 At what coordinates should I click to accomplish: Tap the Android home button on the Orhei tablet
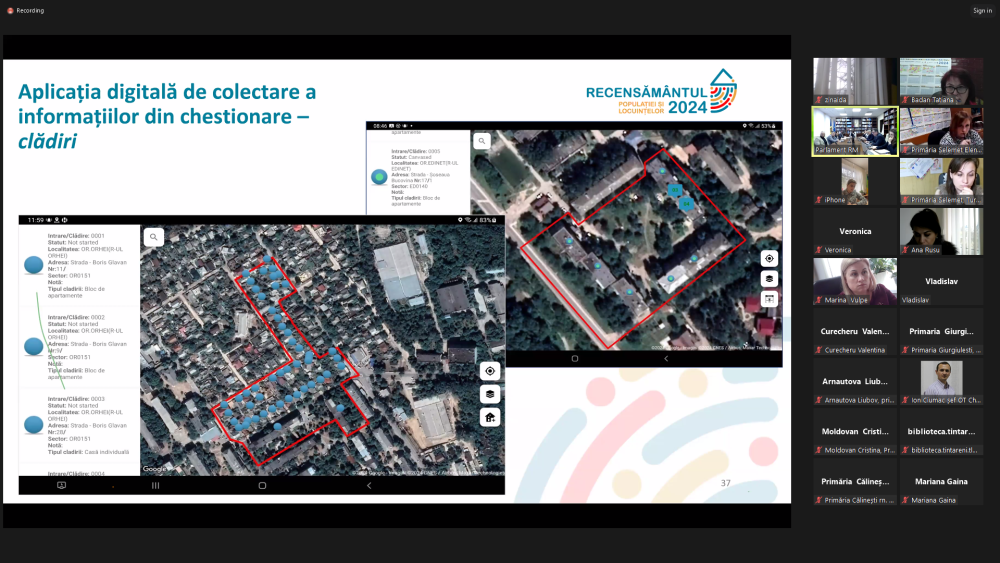(262, 485)
